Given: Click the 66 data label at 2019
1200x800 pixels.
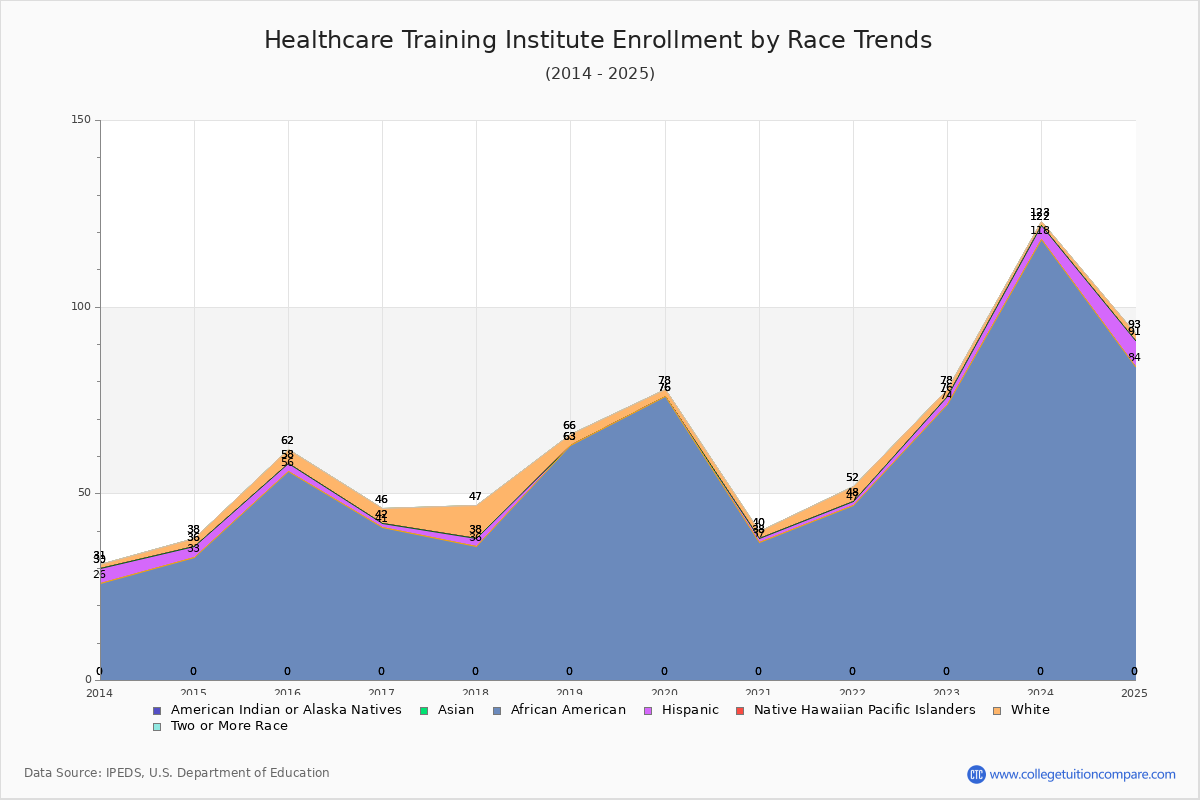Looking at the screenshot, I should (x=569, y=425).
